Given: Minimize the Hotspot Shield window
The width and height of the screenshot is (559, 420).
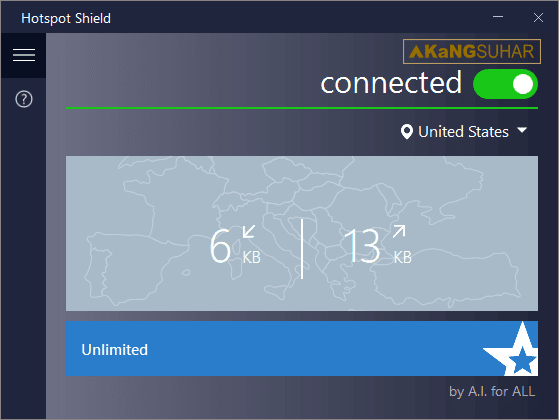Looking at the screenshot, I should click(498, 17).
